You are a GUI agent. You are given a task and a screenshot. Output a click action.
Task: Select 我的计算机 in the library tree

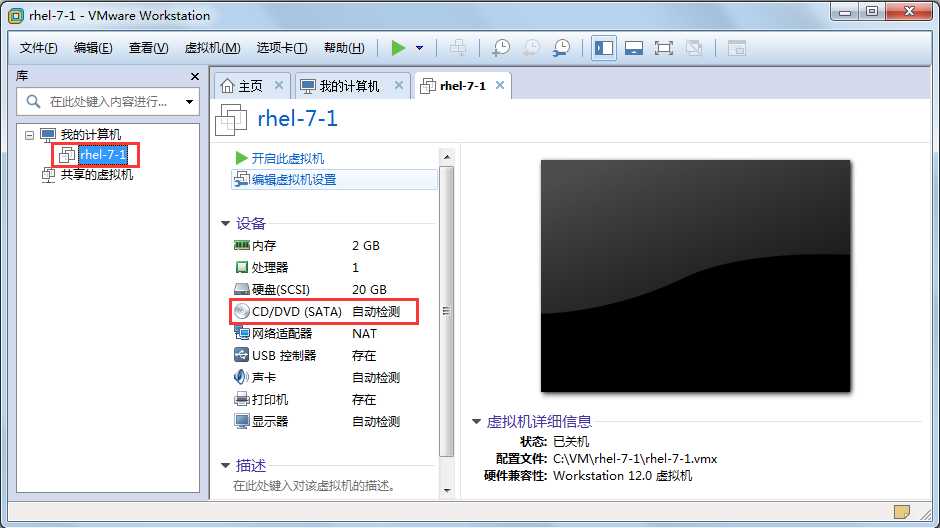(91, 134)
